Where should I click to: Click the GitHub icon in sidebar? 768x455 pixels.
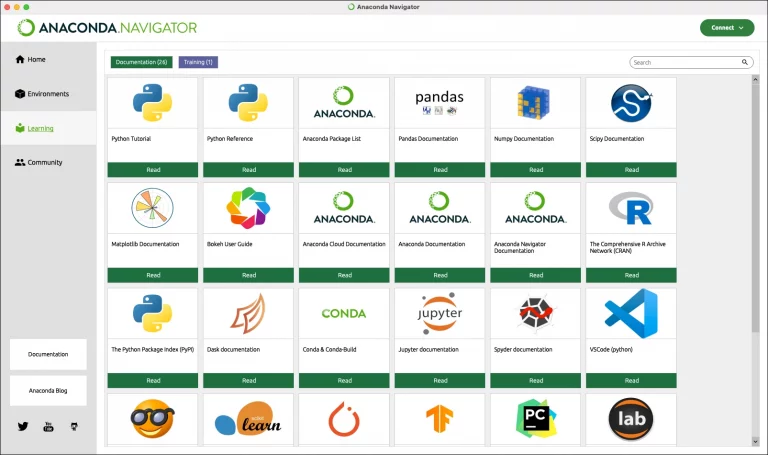74,426
